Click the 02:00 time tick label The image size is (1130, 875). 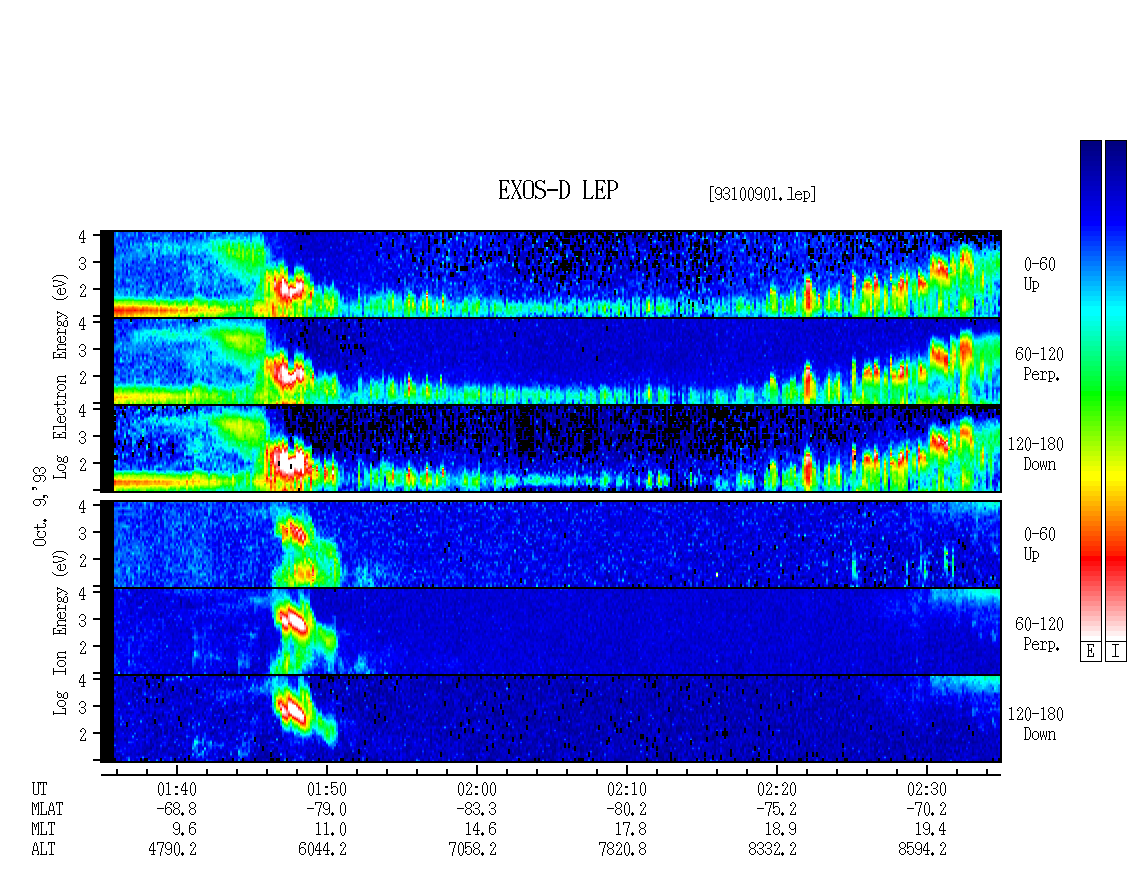click(476, 789)
